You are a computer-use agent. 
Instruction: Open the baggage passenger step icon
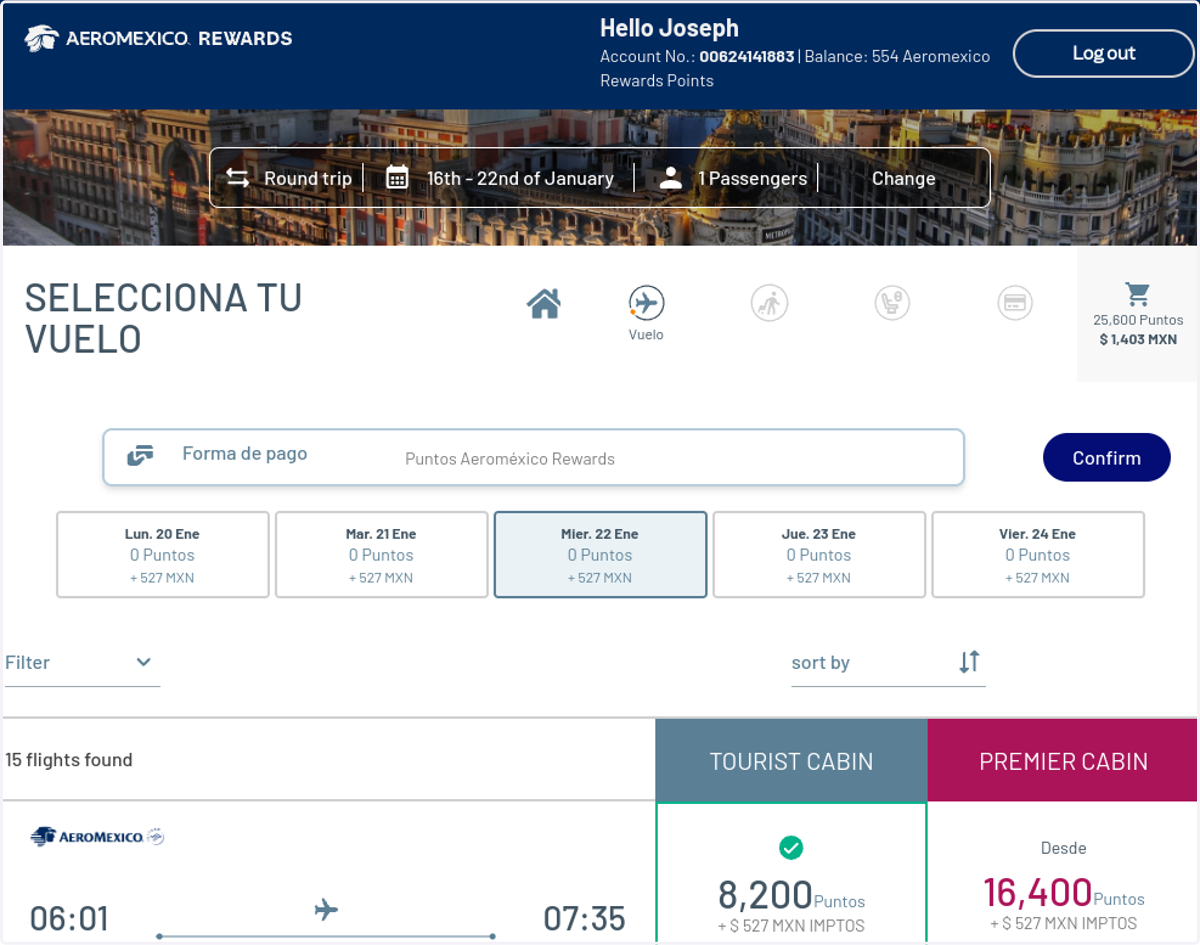(770, 303)
